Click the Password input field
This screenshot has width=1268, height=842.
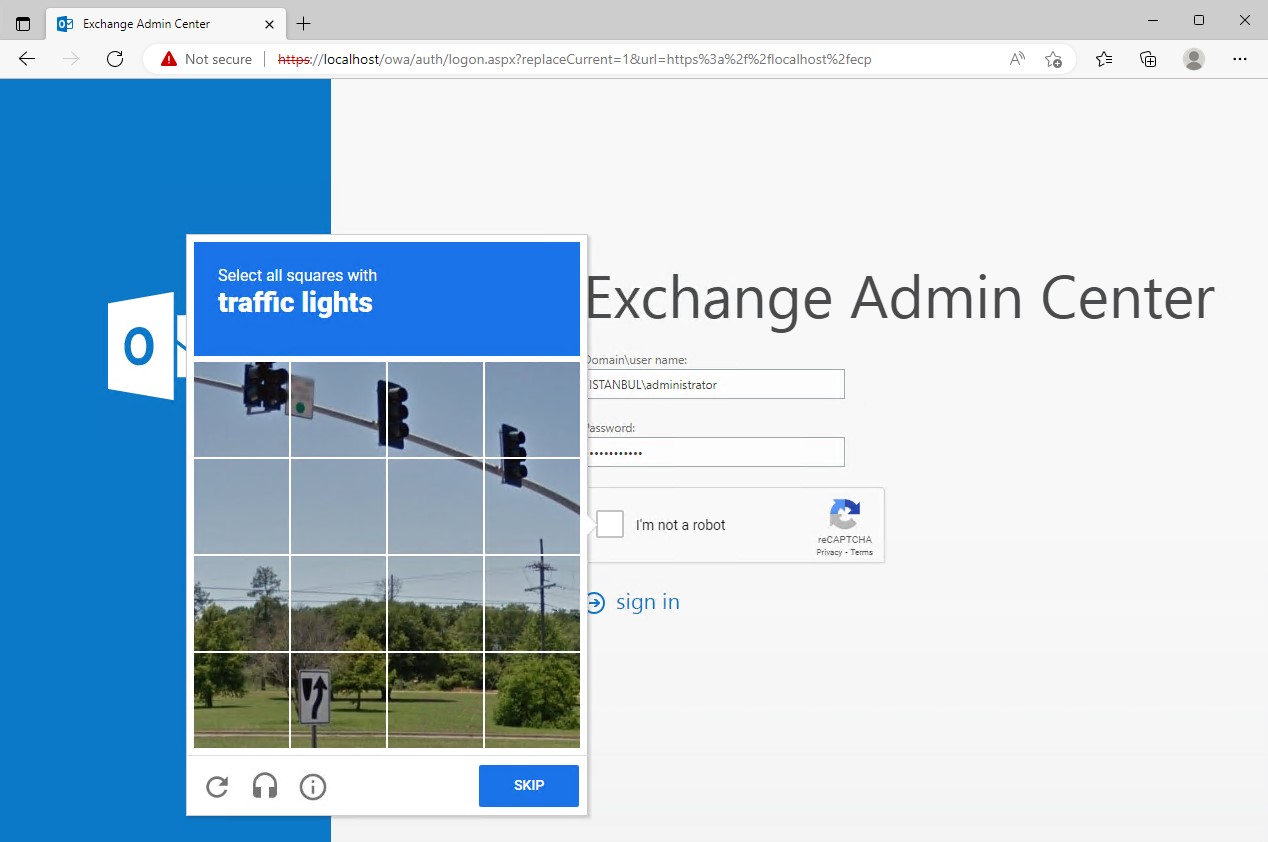715,452
